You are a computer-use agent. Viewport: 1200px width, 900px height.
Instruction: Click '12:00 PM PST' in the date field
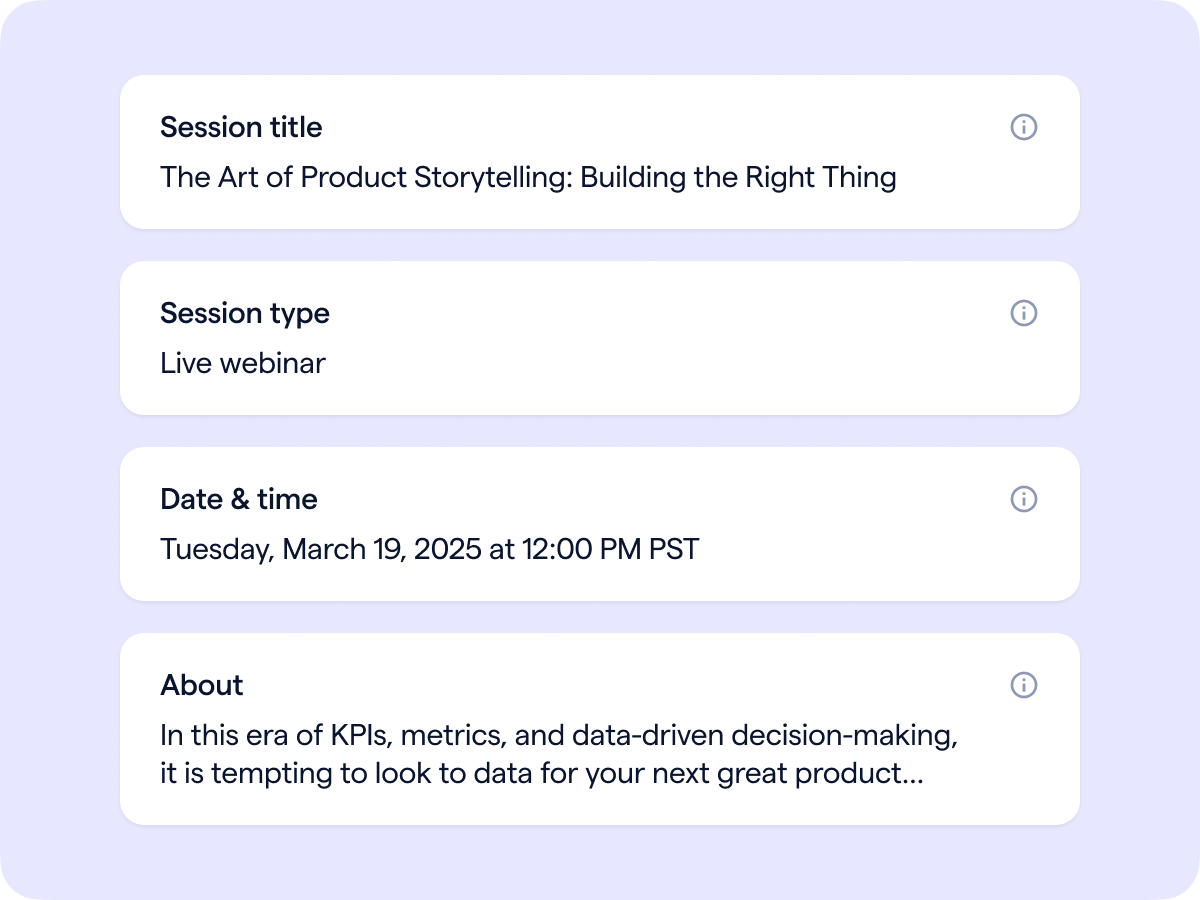click(610, 549)
